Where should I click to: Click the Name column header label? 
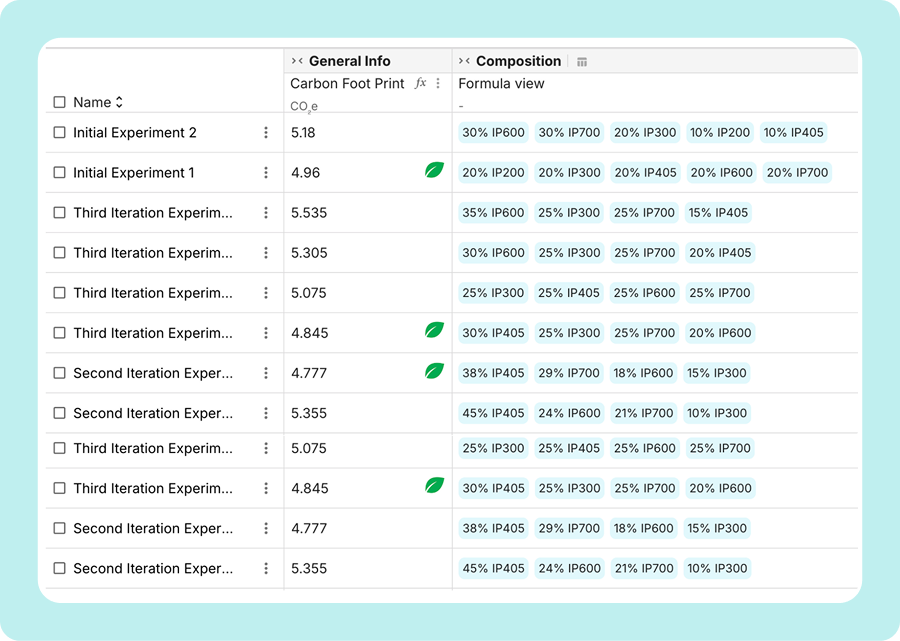tap(92, 102)
